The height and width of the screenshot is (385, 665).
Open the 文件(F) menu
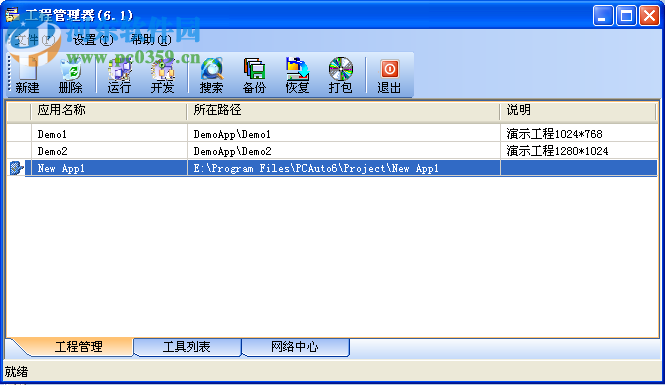point(35,40)
